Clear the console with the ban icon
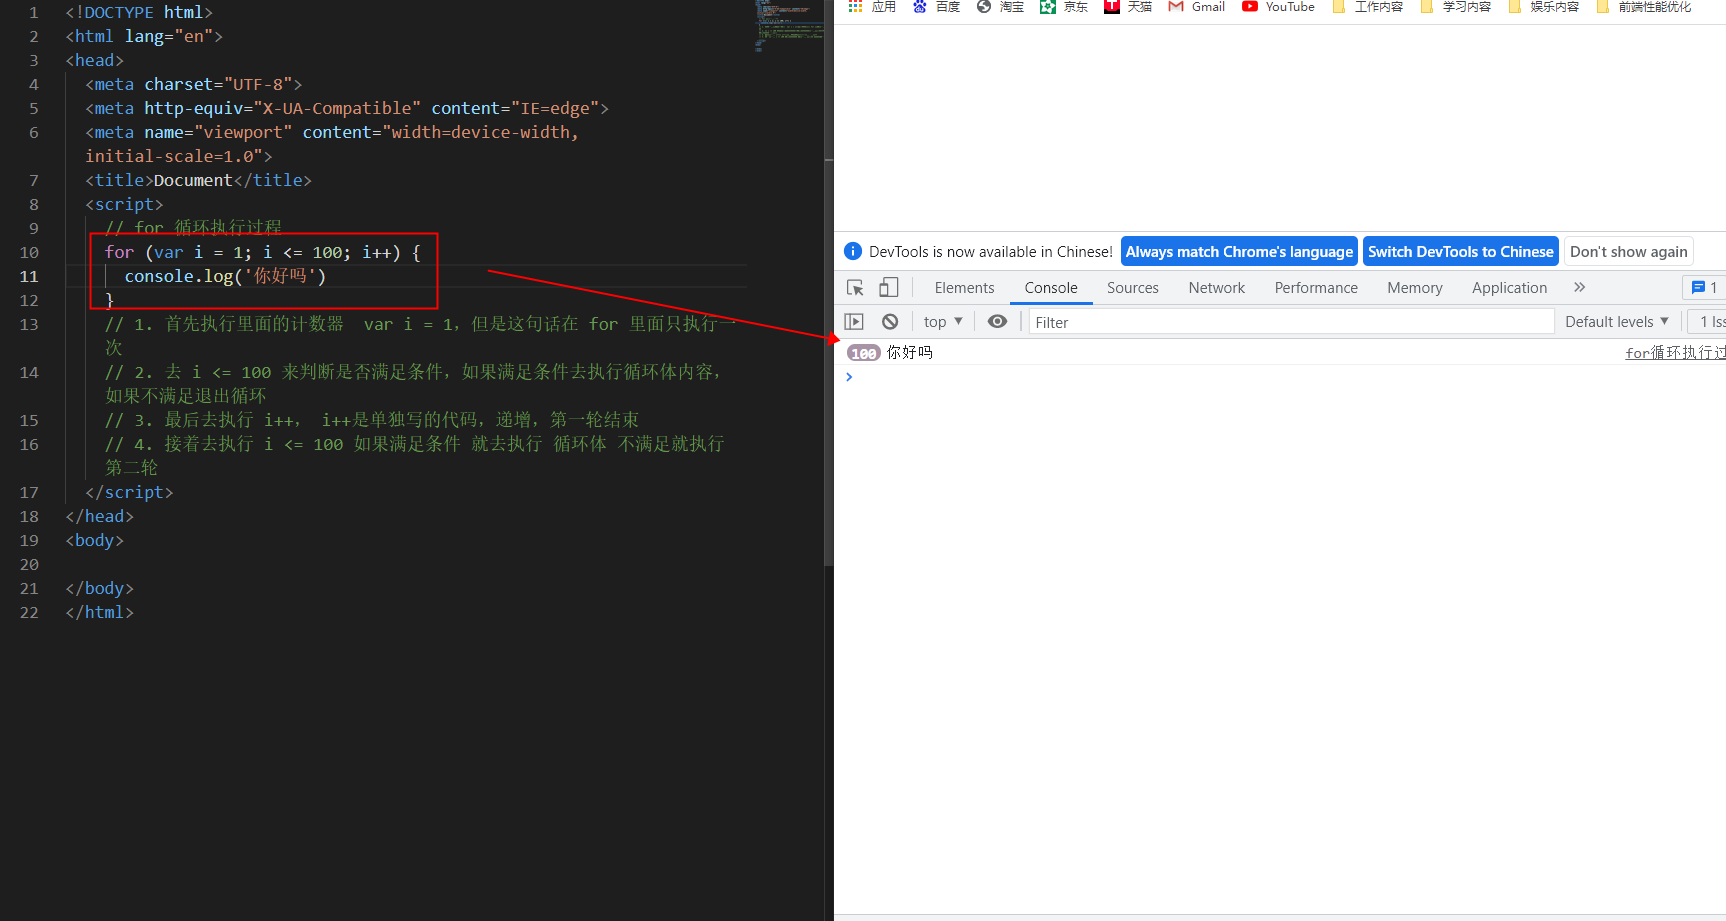This screenshot has width=1726, height=921. click(890, 322)
